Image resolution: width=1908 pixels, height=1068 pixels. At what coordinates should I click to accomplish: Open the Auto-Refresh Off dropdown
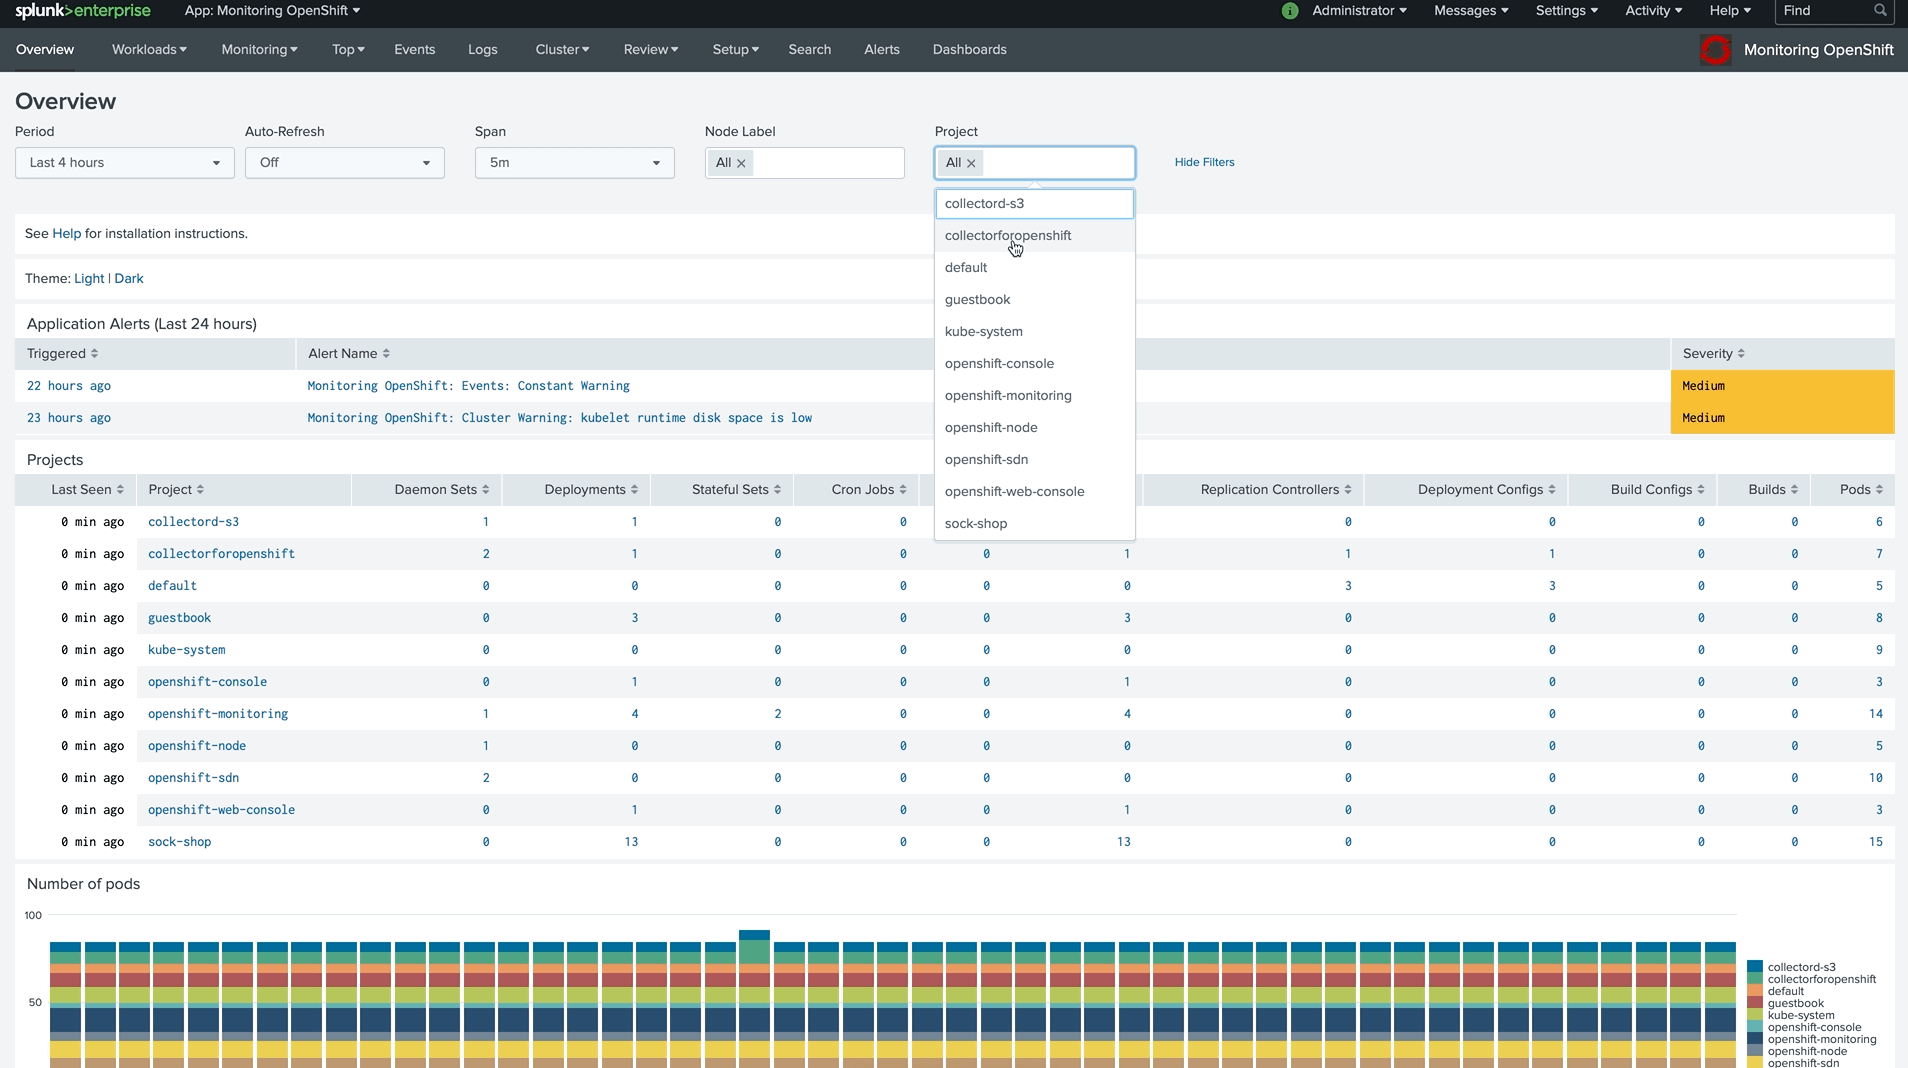click(x=345, y=163)
